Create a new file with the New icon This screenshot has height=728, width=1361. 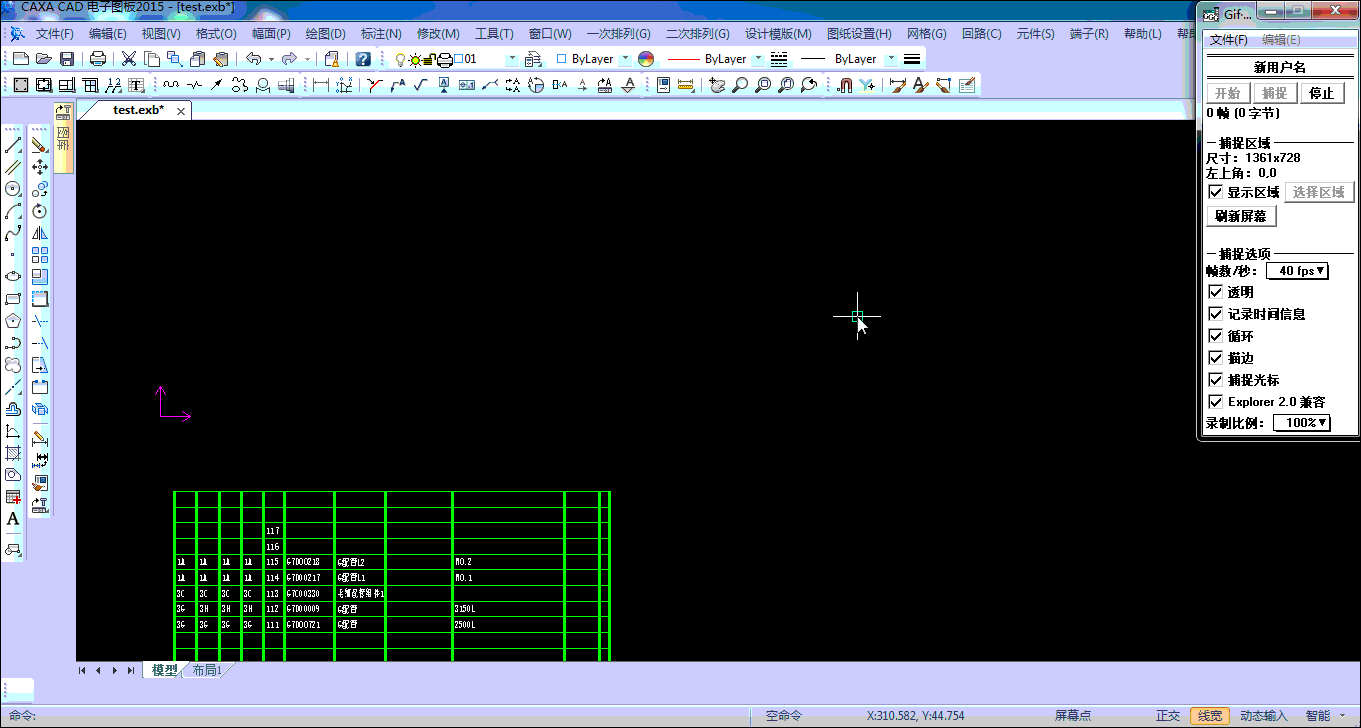(x=20, y=59)
